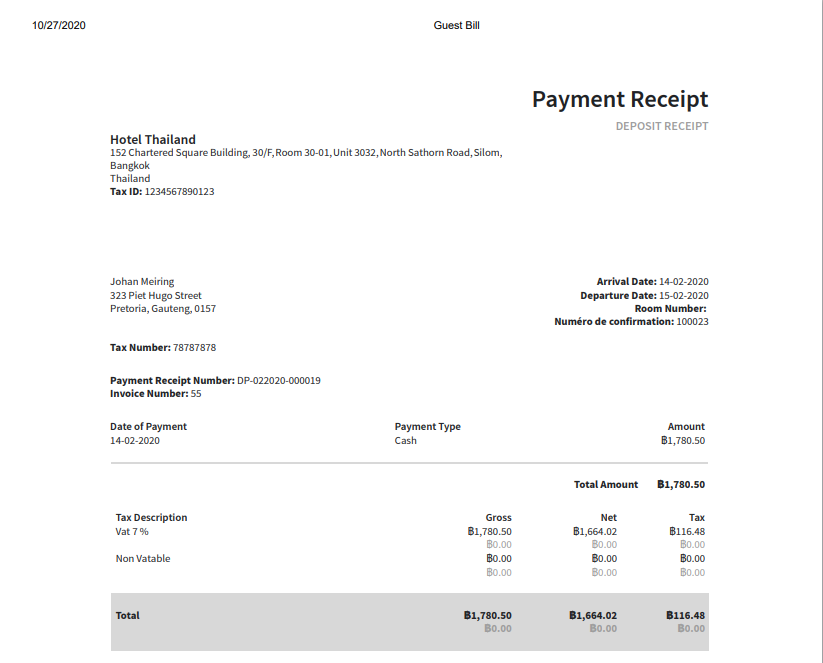The width and height of the screenshot is (823, 663).
Task: Select Departure Date 15-02-2020
Action: coord(645,296)
